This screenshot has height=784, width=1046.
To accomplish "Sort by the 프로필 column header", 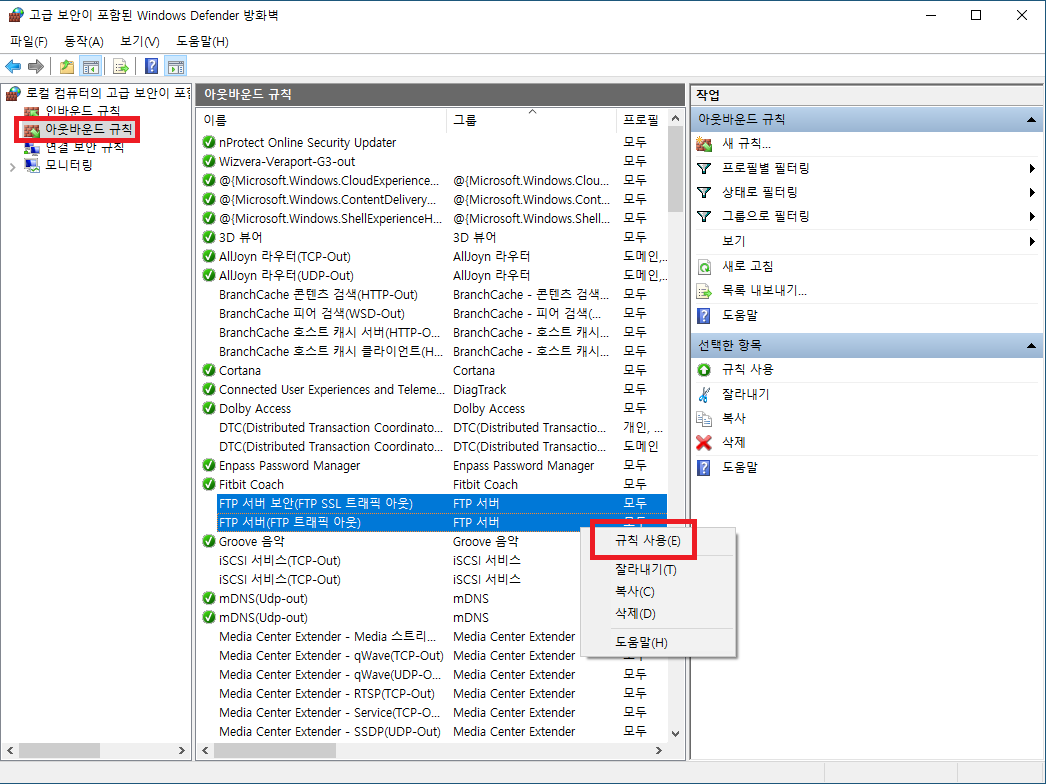I will click(x=640, y=120).
